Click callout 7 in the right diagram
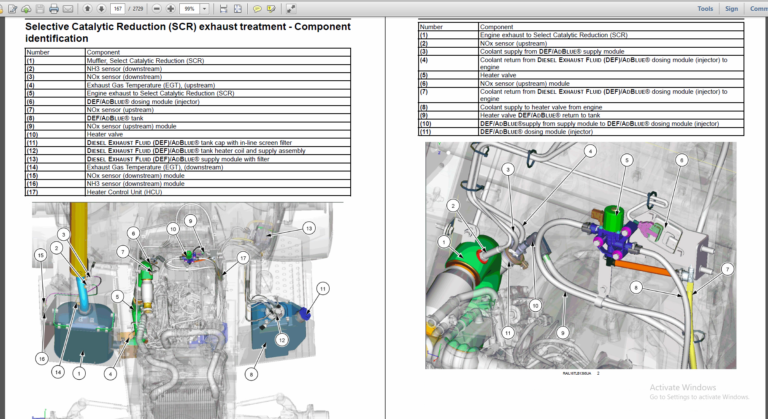The height and width of the screenshot is (419, 768). (x=727, y=269)
